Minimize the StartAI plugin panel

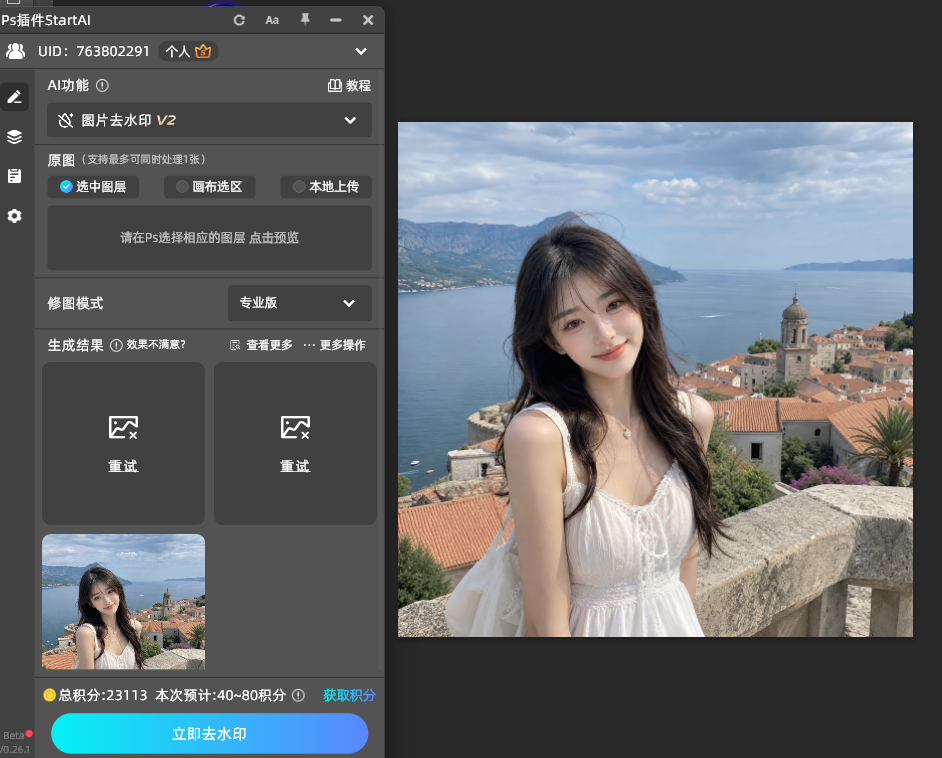click(x=336, y=20)
